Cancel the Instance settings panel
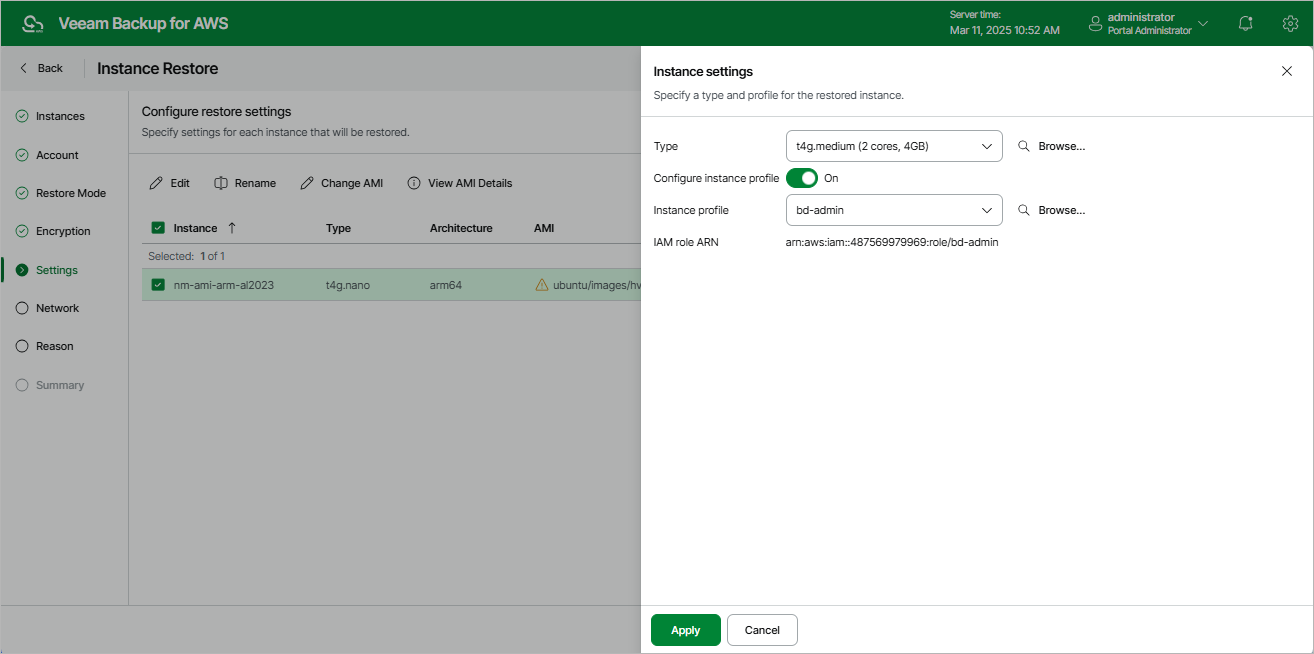The height and width of the screenshot is (654, 1314). [762, 630]
